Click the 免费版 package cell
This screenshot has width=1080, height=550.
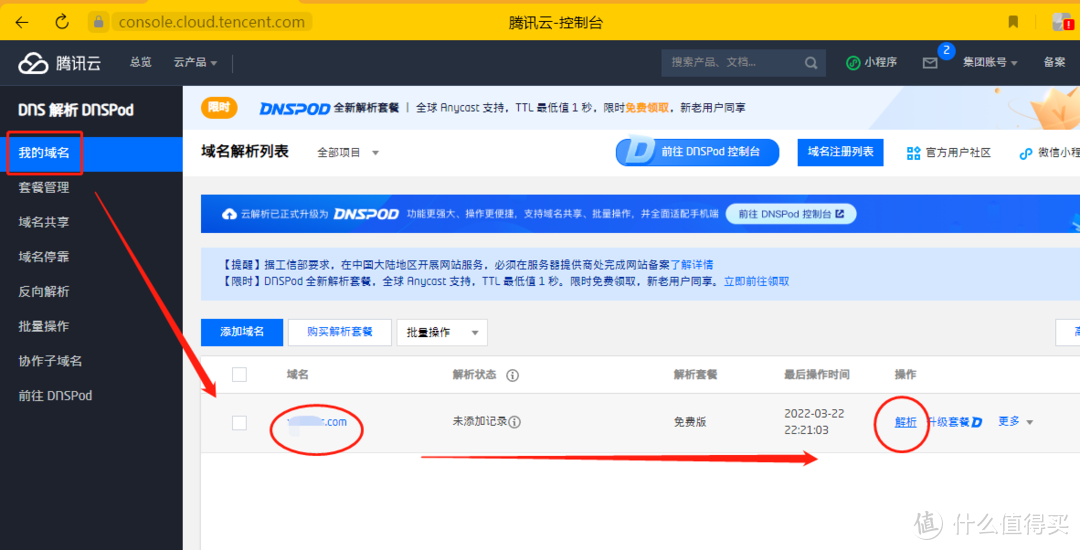point(690,422)
